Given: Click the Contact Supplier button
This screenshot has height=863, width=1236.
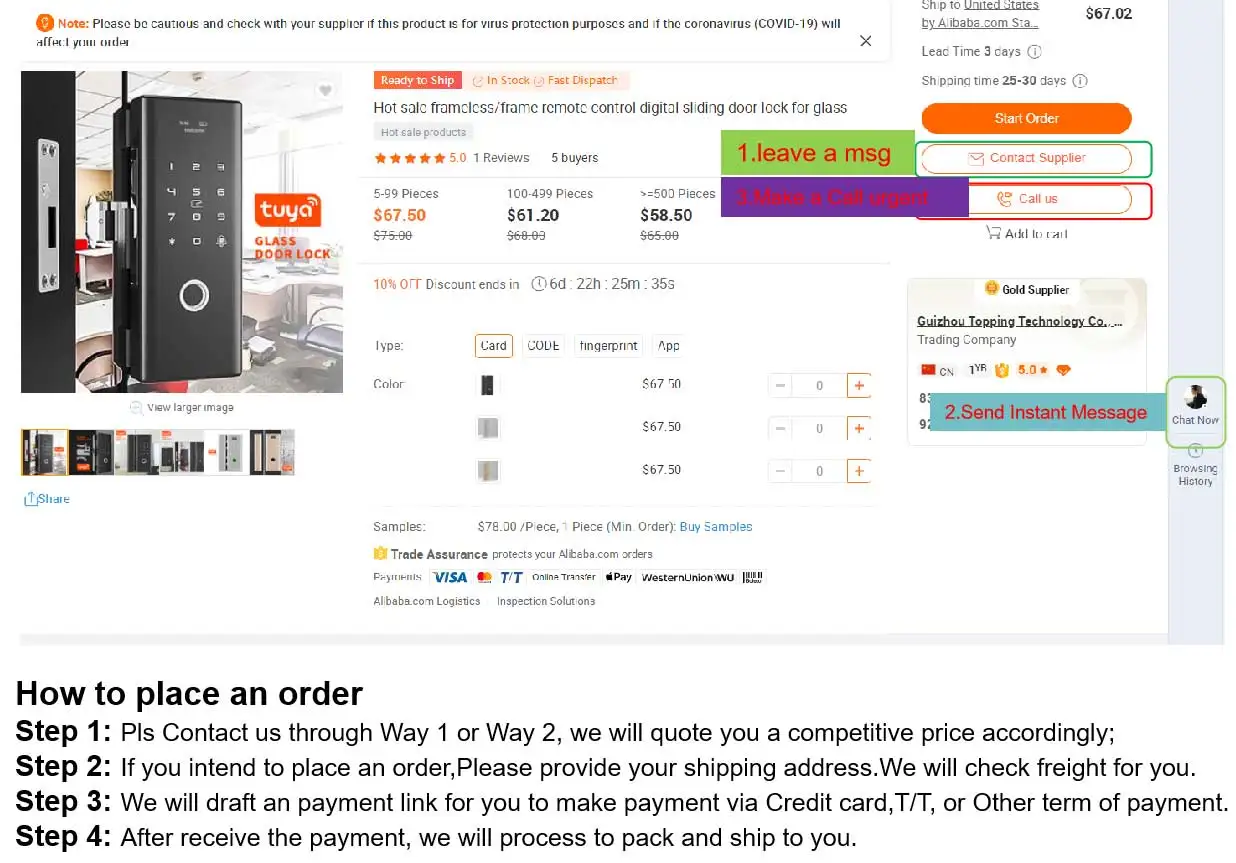Looking at the screenshot, I should click(x=1026, y=158).
